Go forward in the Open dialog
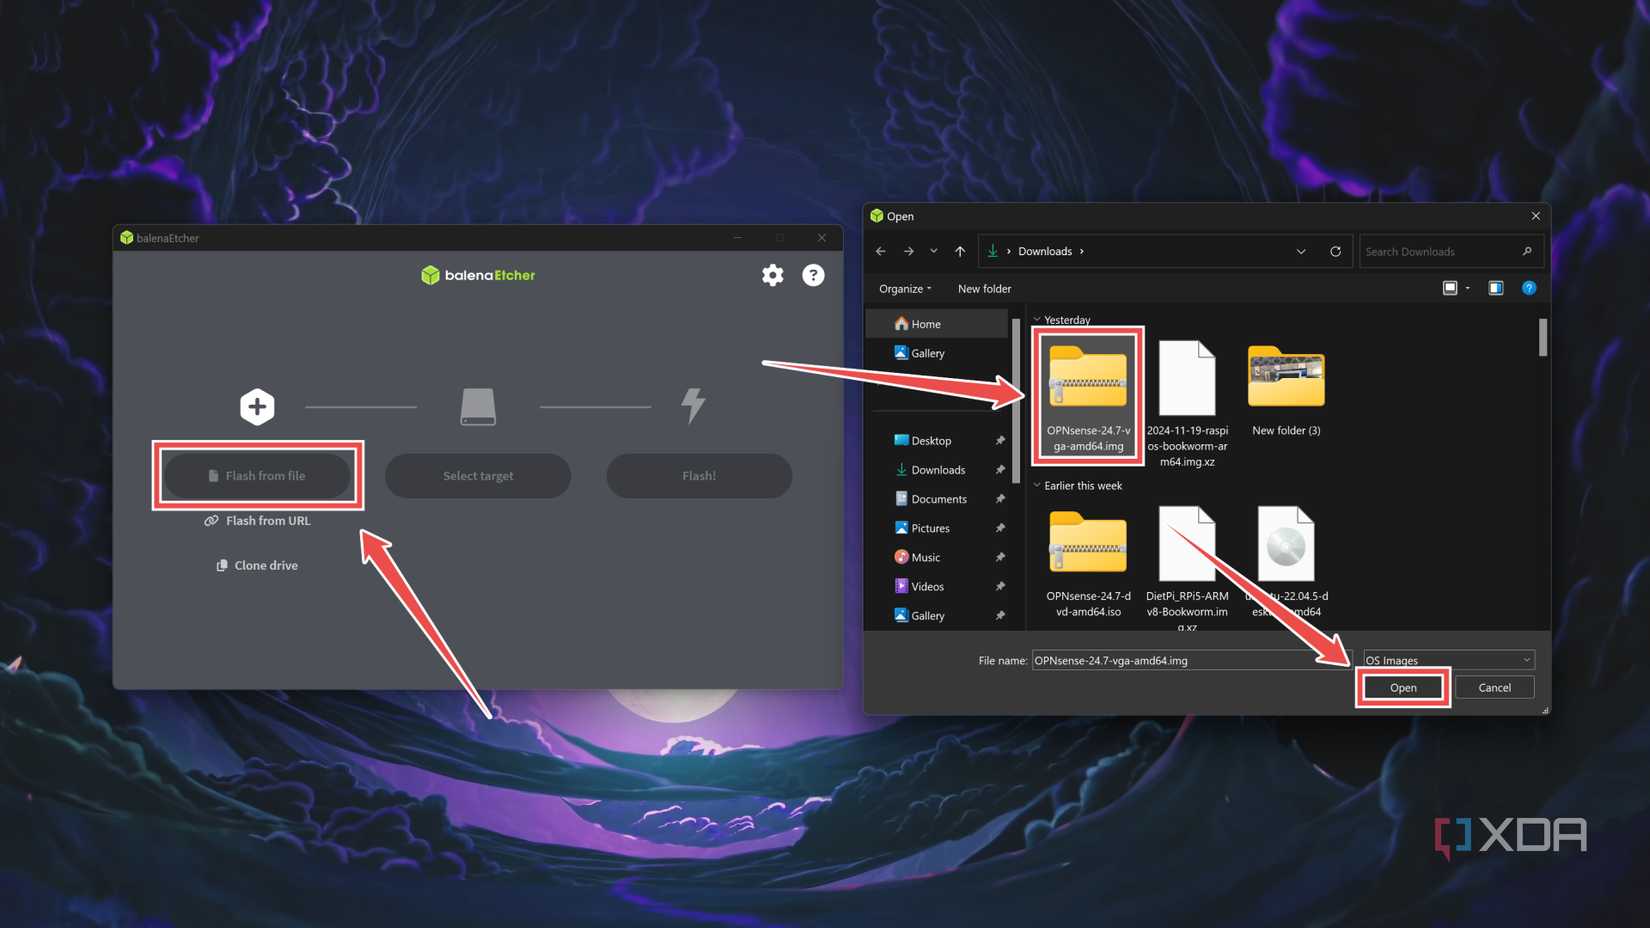Image resolution: width=1650 pixels, height=928 pixels. click(x=908, y=251)
